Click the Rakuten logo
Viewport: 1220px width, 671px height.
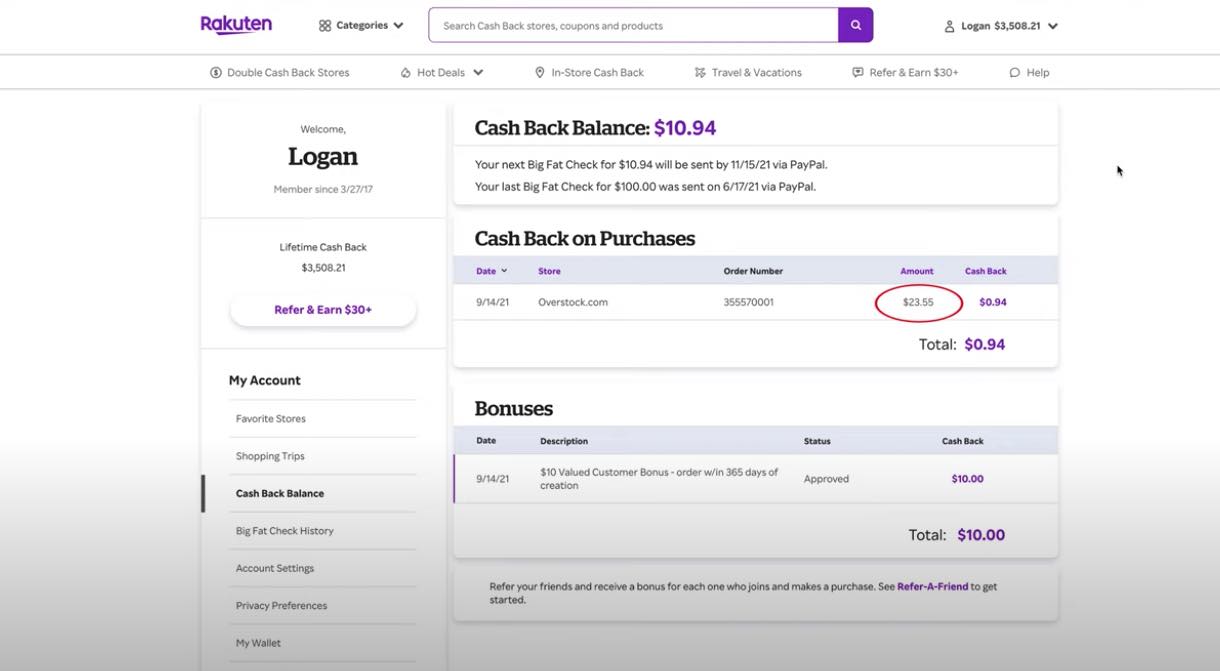[x=236, y=25]
